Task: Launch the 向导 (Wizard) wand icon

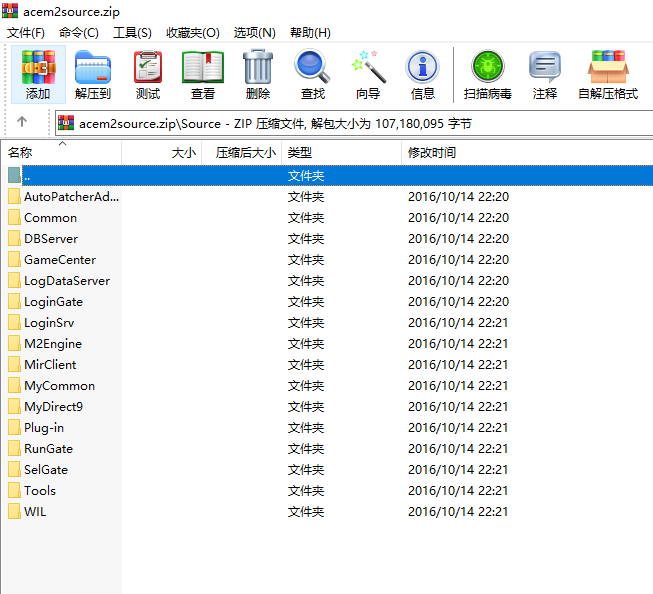Action: (x=368, y=74)
